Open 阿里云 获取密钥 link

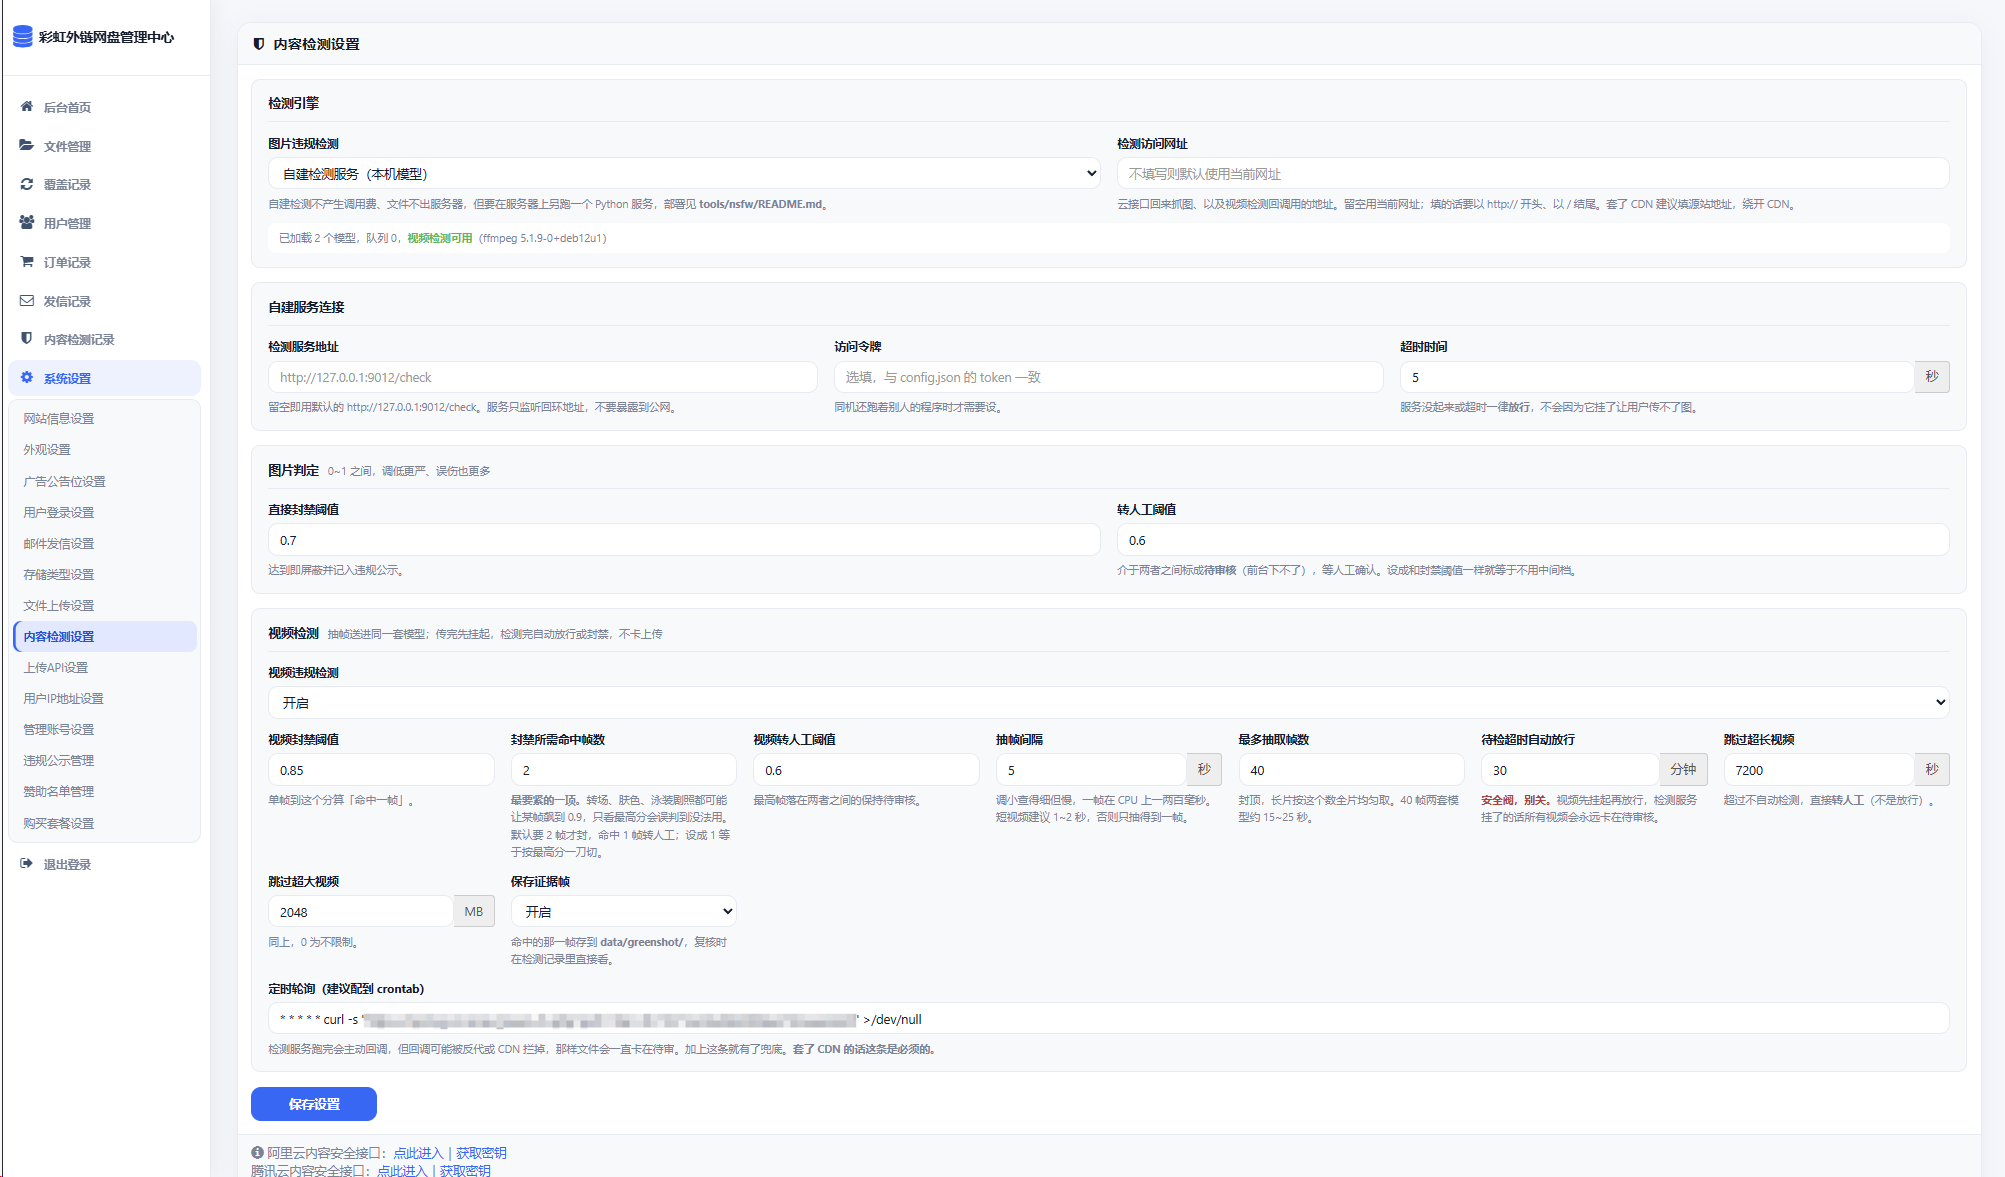point(481,1153)
